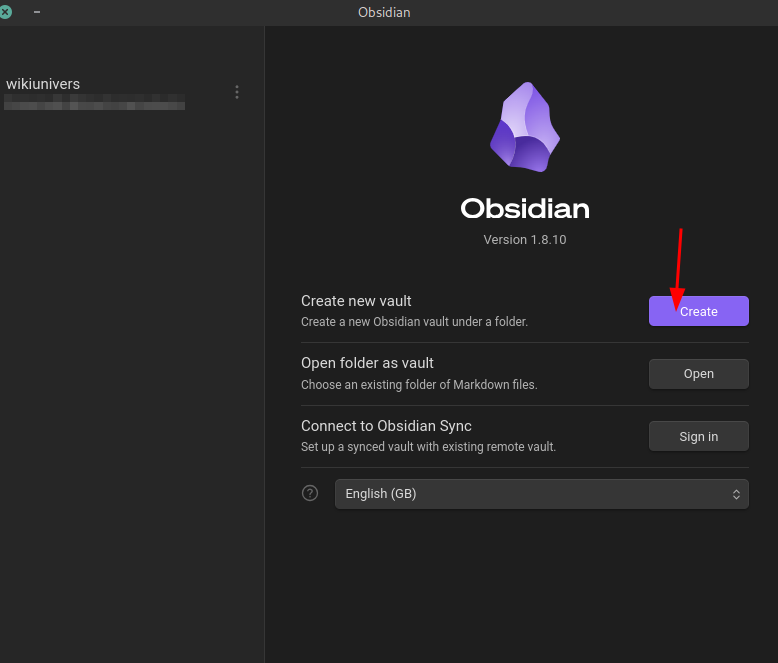Image resolution: width=778 pixels, height=663 pixels.
Task: Open the English (GB) language dropdown
Action: coord(540,494)
